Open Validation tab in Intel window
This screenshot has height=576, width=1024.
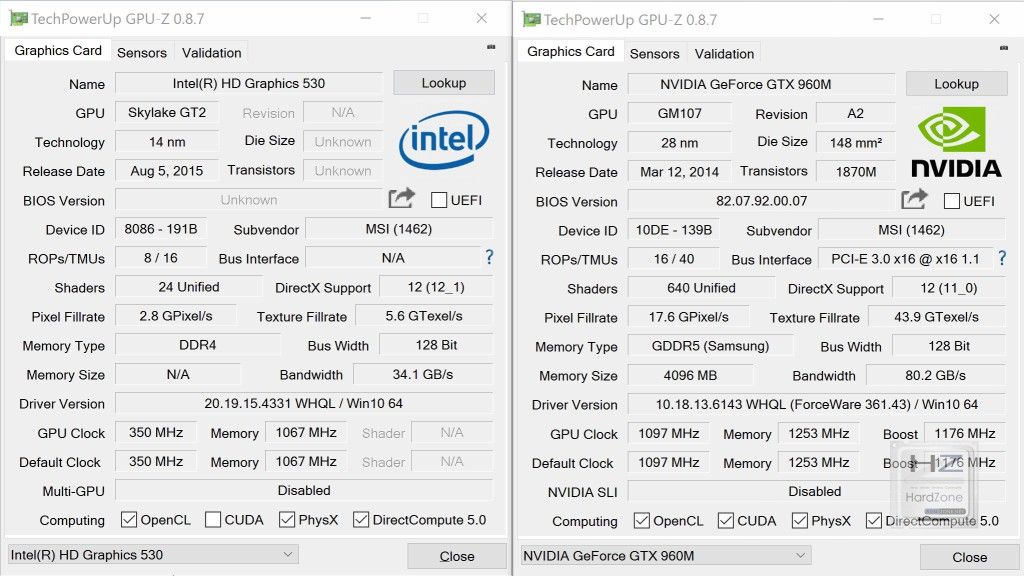(212, 53)
